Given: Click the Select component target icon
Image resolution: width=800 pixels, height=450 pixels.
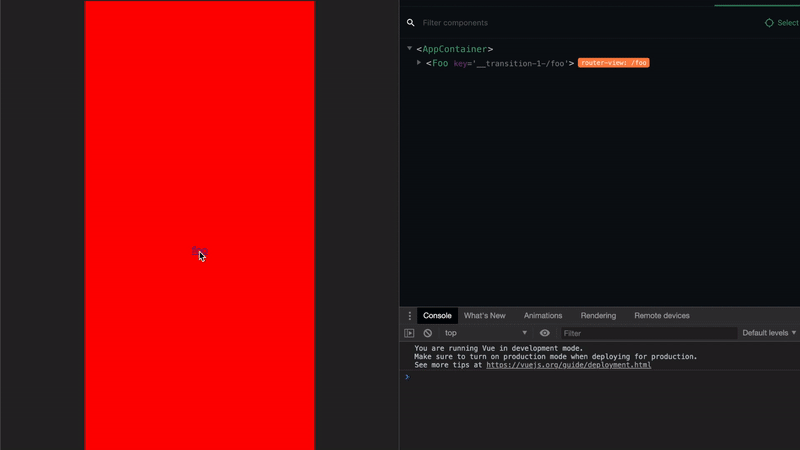Looking at the screenshot, I should pos(769,23).
